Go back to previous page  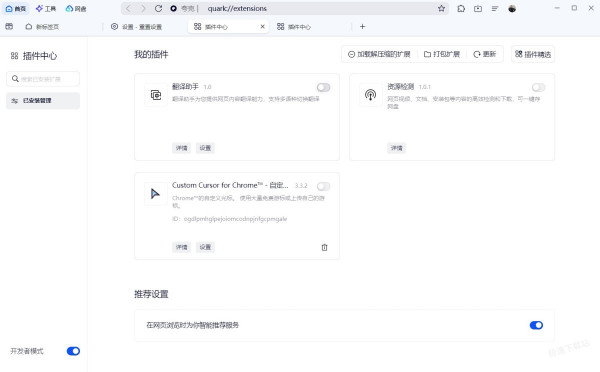pyautogui.click(x=128, y=8)
